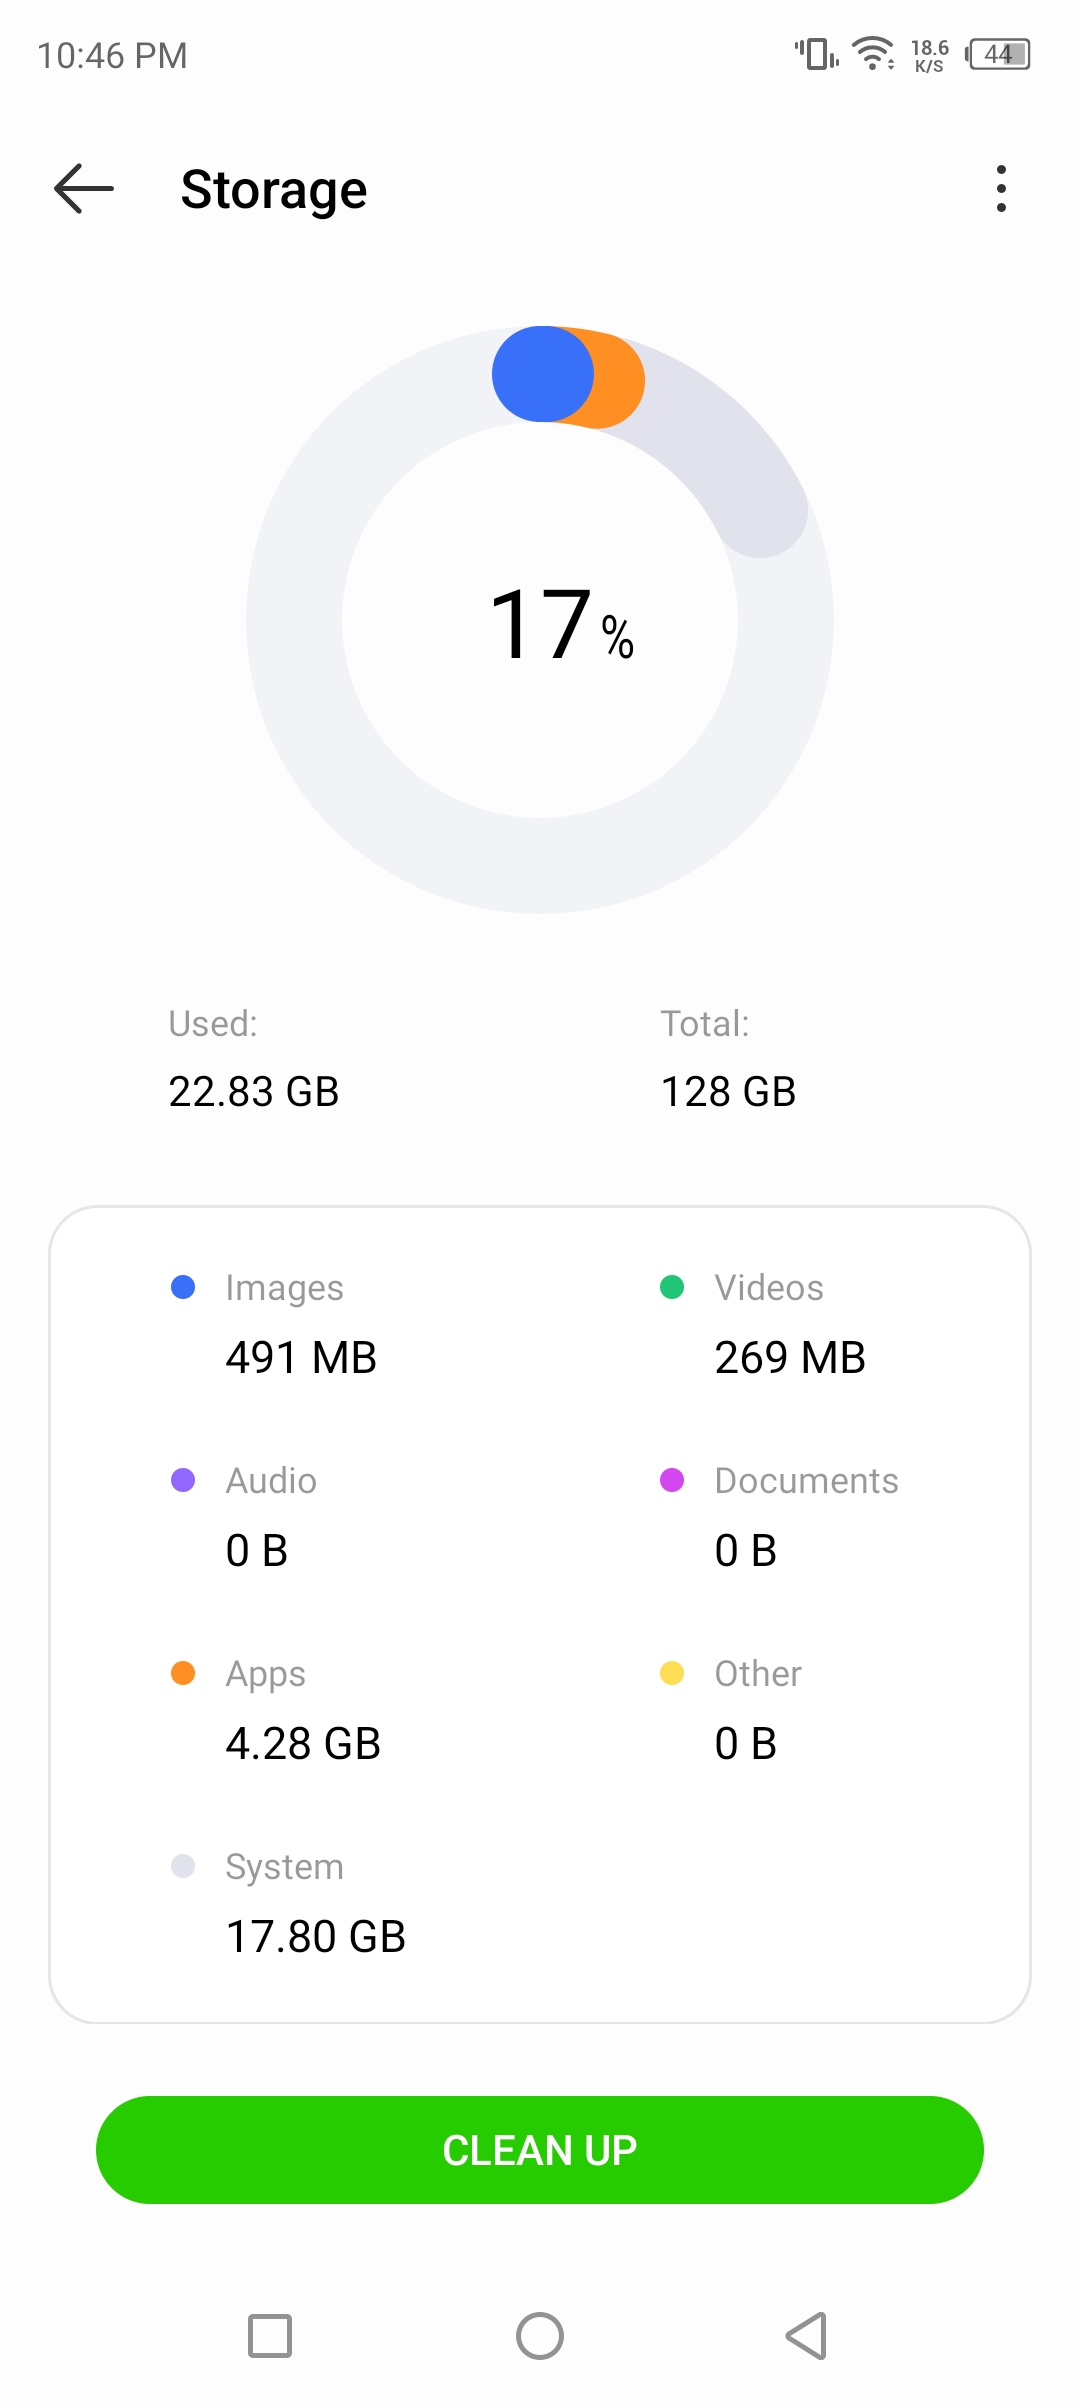Select the Documents storage entry

[779, 1517]
